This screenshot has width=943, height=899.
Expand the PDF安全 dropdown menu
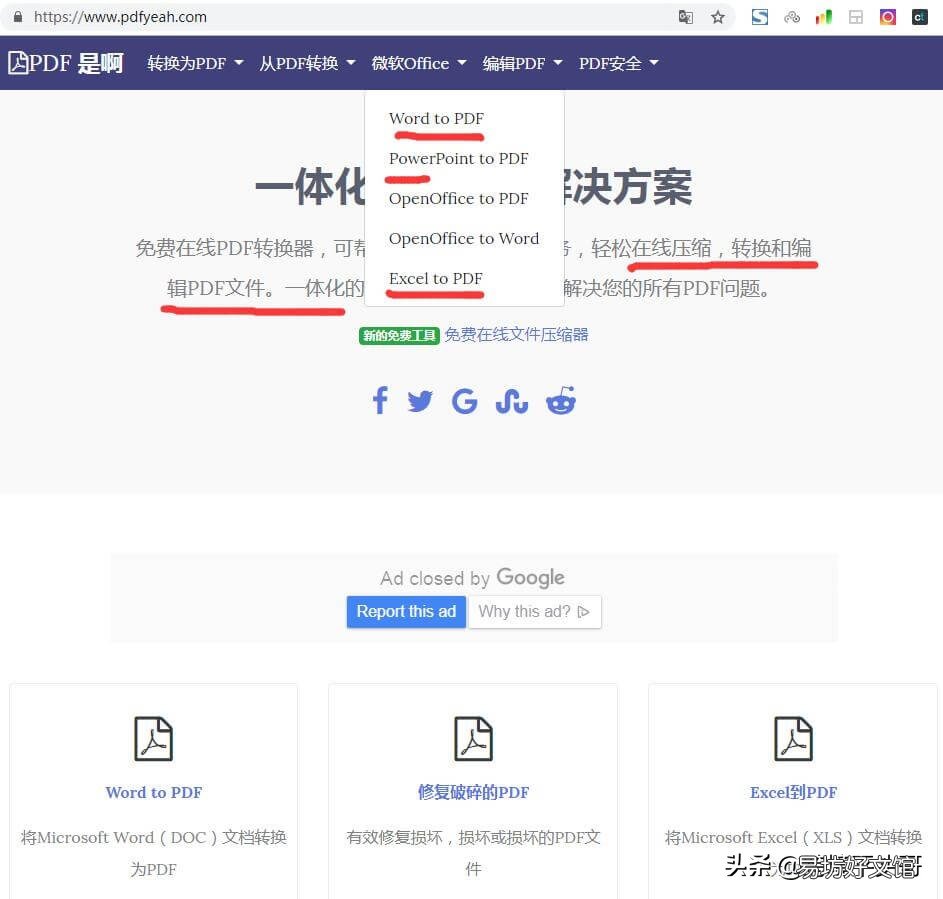tap(619, 63)
